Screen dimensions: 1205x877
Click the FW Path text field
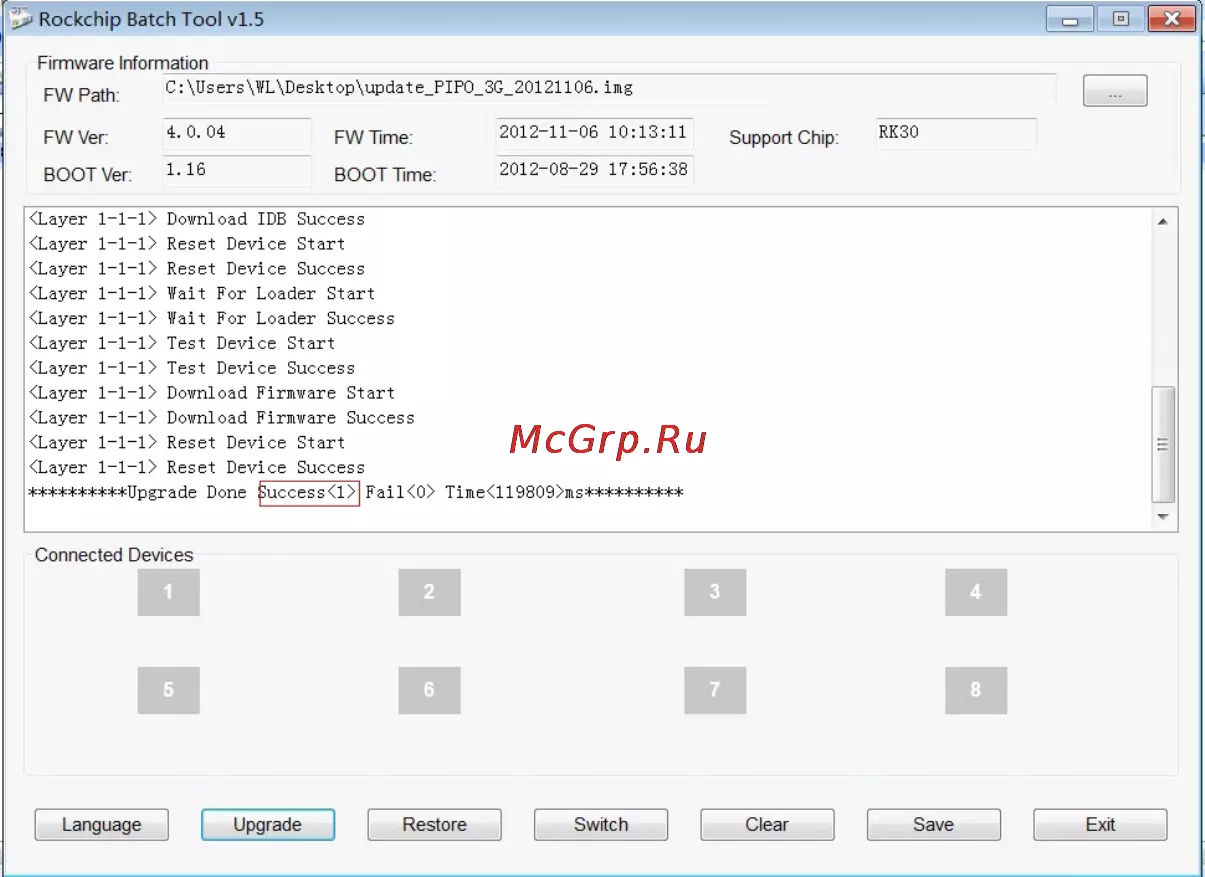pos(608,89)
